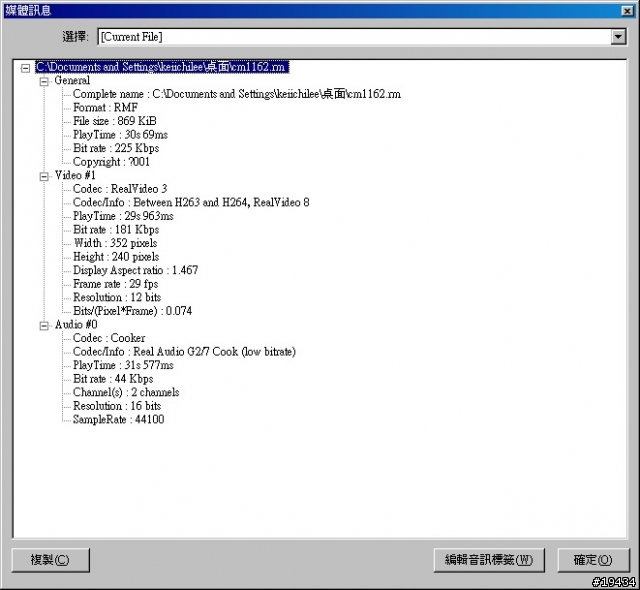Select 'PlayTime : 30s 69ms' row
Image resolution: width=640 pixels, height=590 pixels.
coord(120,135)
